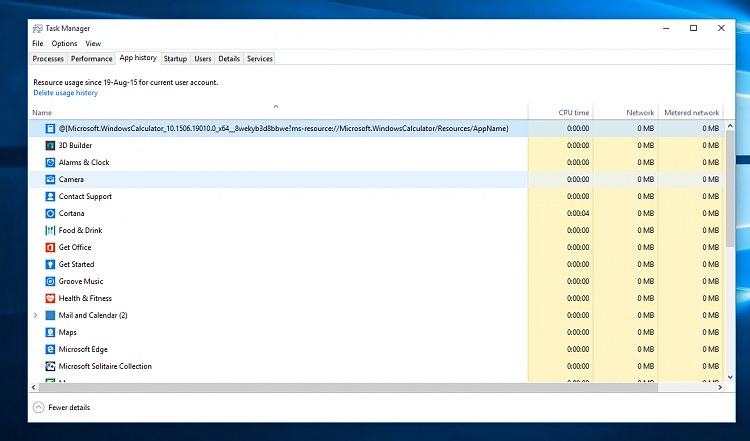Viewport: 750px width, 441px height.
Task: Select the Health & Fitness row name
Action: [85, 298]
